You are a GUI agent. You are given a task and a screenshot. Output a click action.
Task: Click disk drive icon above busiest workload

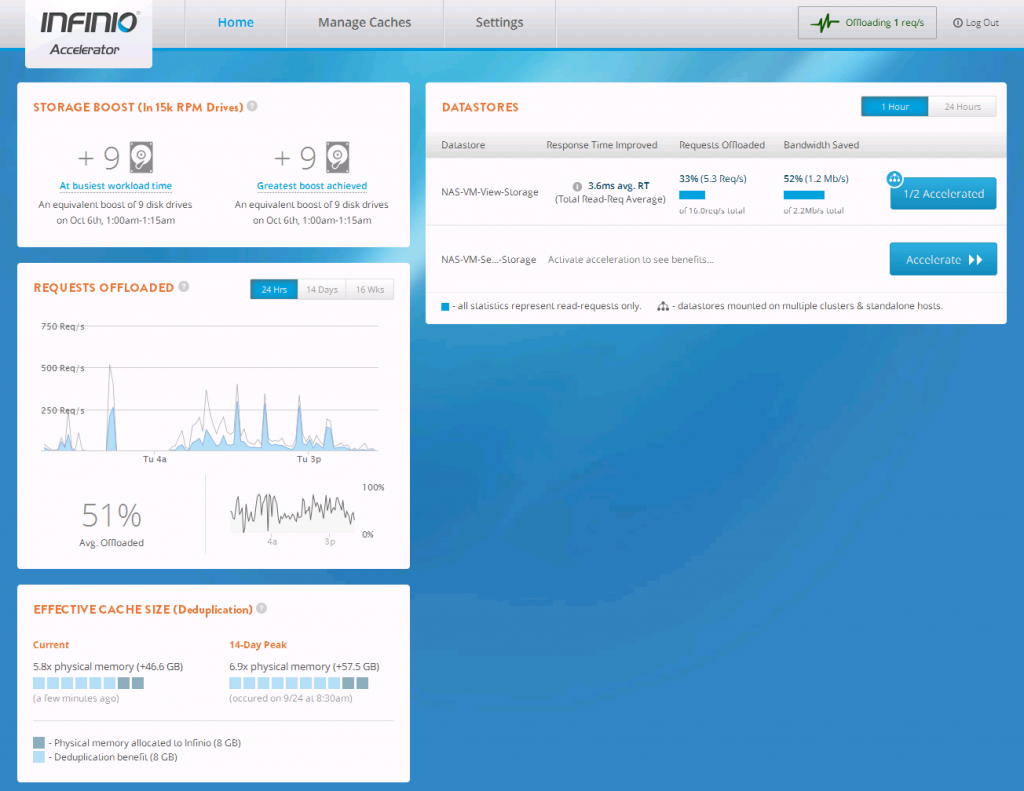pyautogui.click(x=141, y=157)
